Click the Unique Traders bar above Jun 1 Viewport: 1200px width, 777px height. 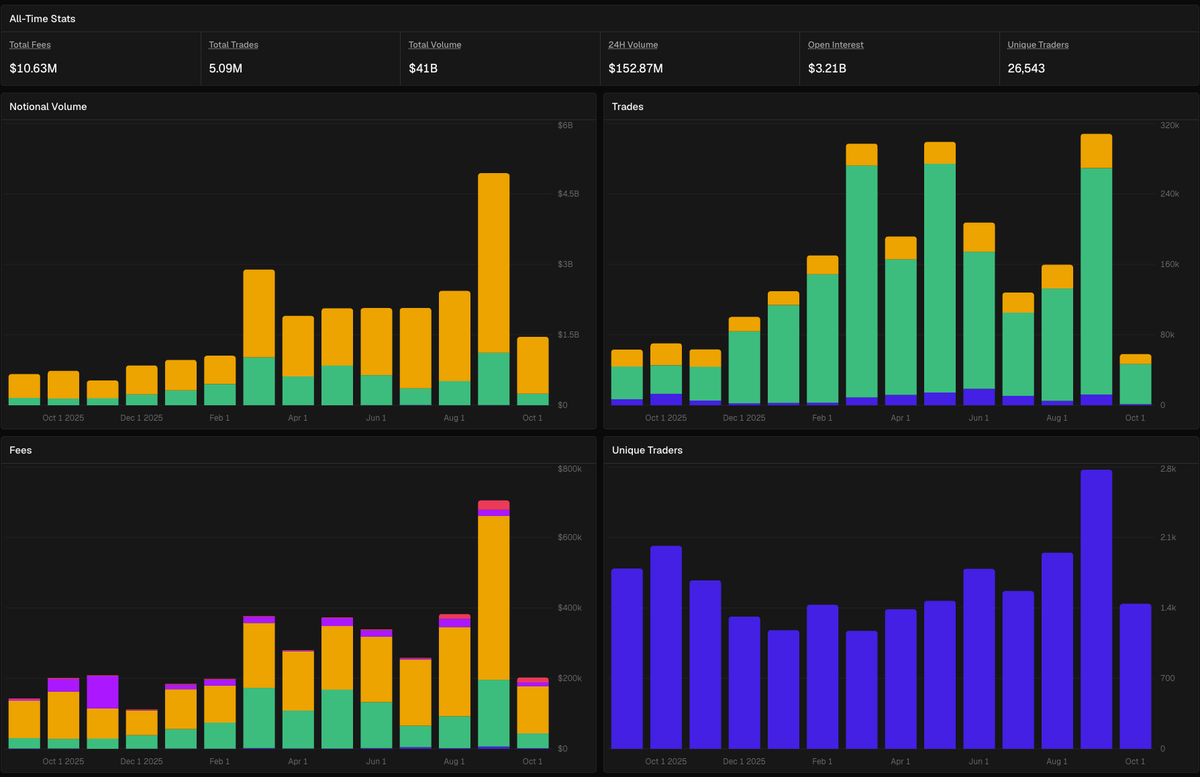click(979, 659)
